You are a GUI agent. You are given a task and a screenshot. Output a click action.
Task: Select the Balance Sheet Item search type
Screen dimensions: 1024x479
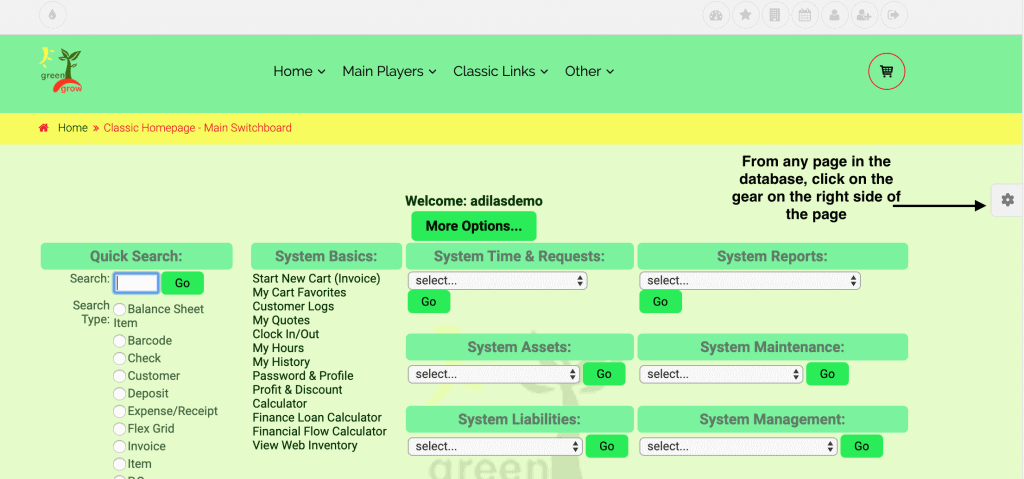(120, 308)
